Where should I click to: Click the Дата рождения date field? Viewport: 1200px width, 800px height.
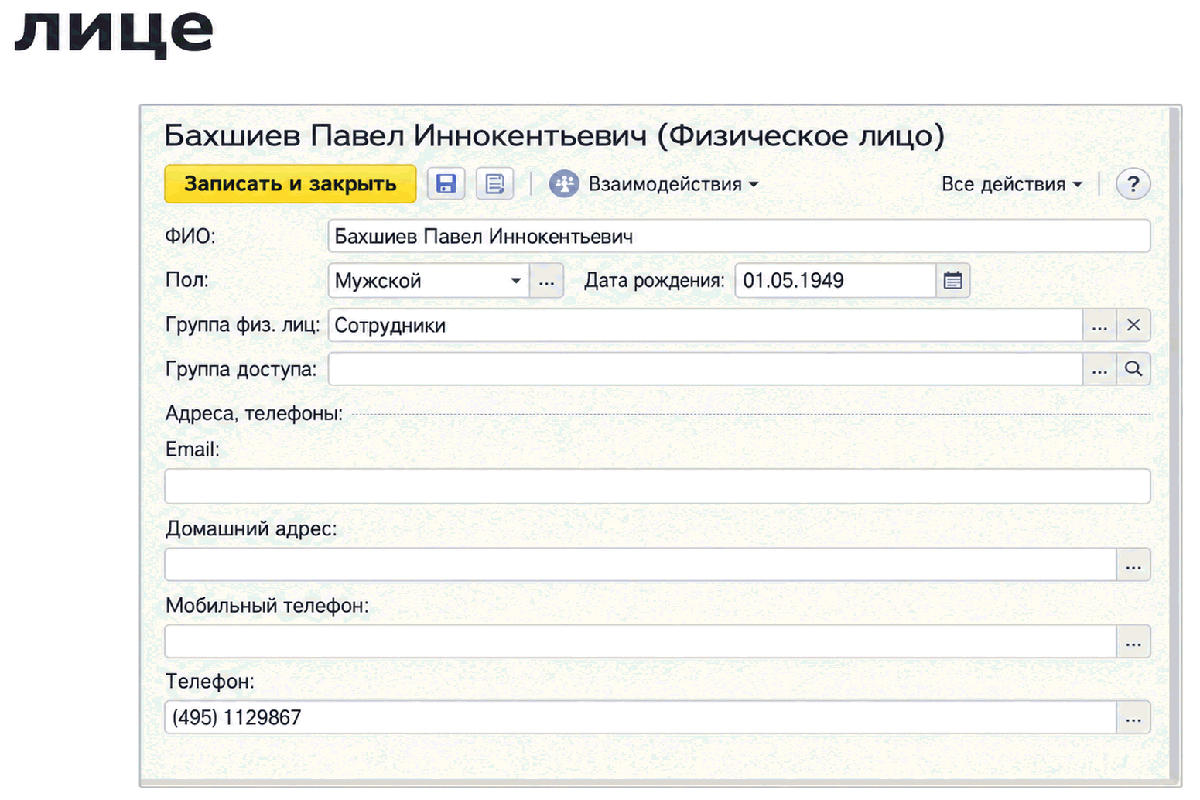coord(836,281)
